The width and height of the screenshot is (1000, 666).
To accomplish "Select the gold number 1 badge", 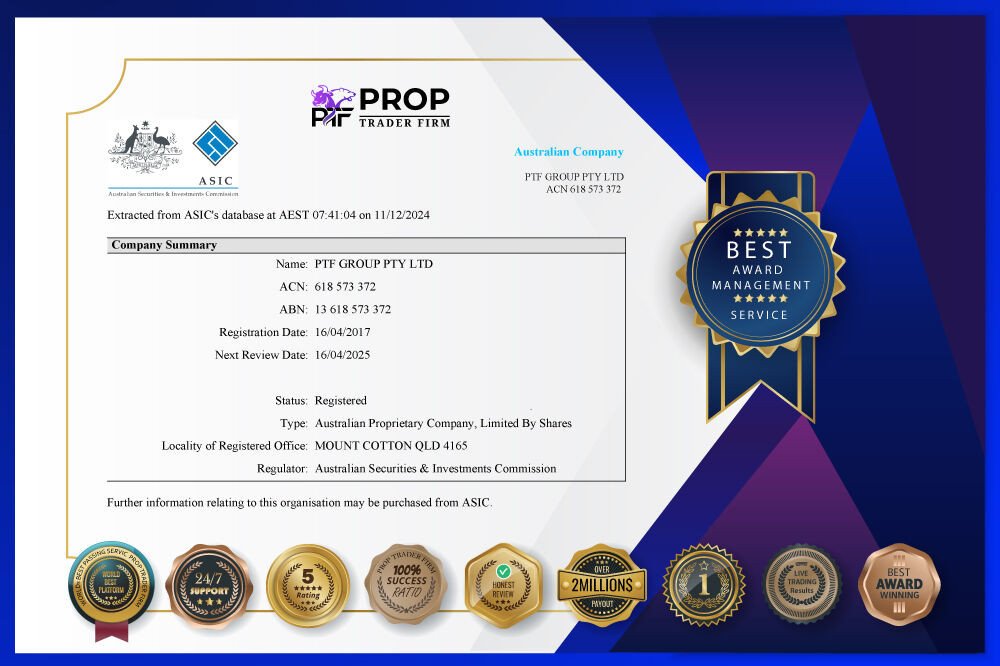I will (x=704, y=585).
